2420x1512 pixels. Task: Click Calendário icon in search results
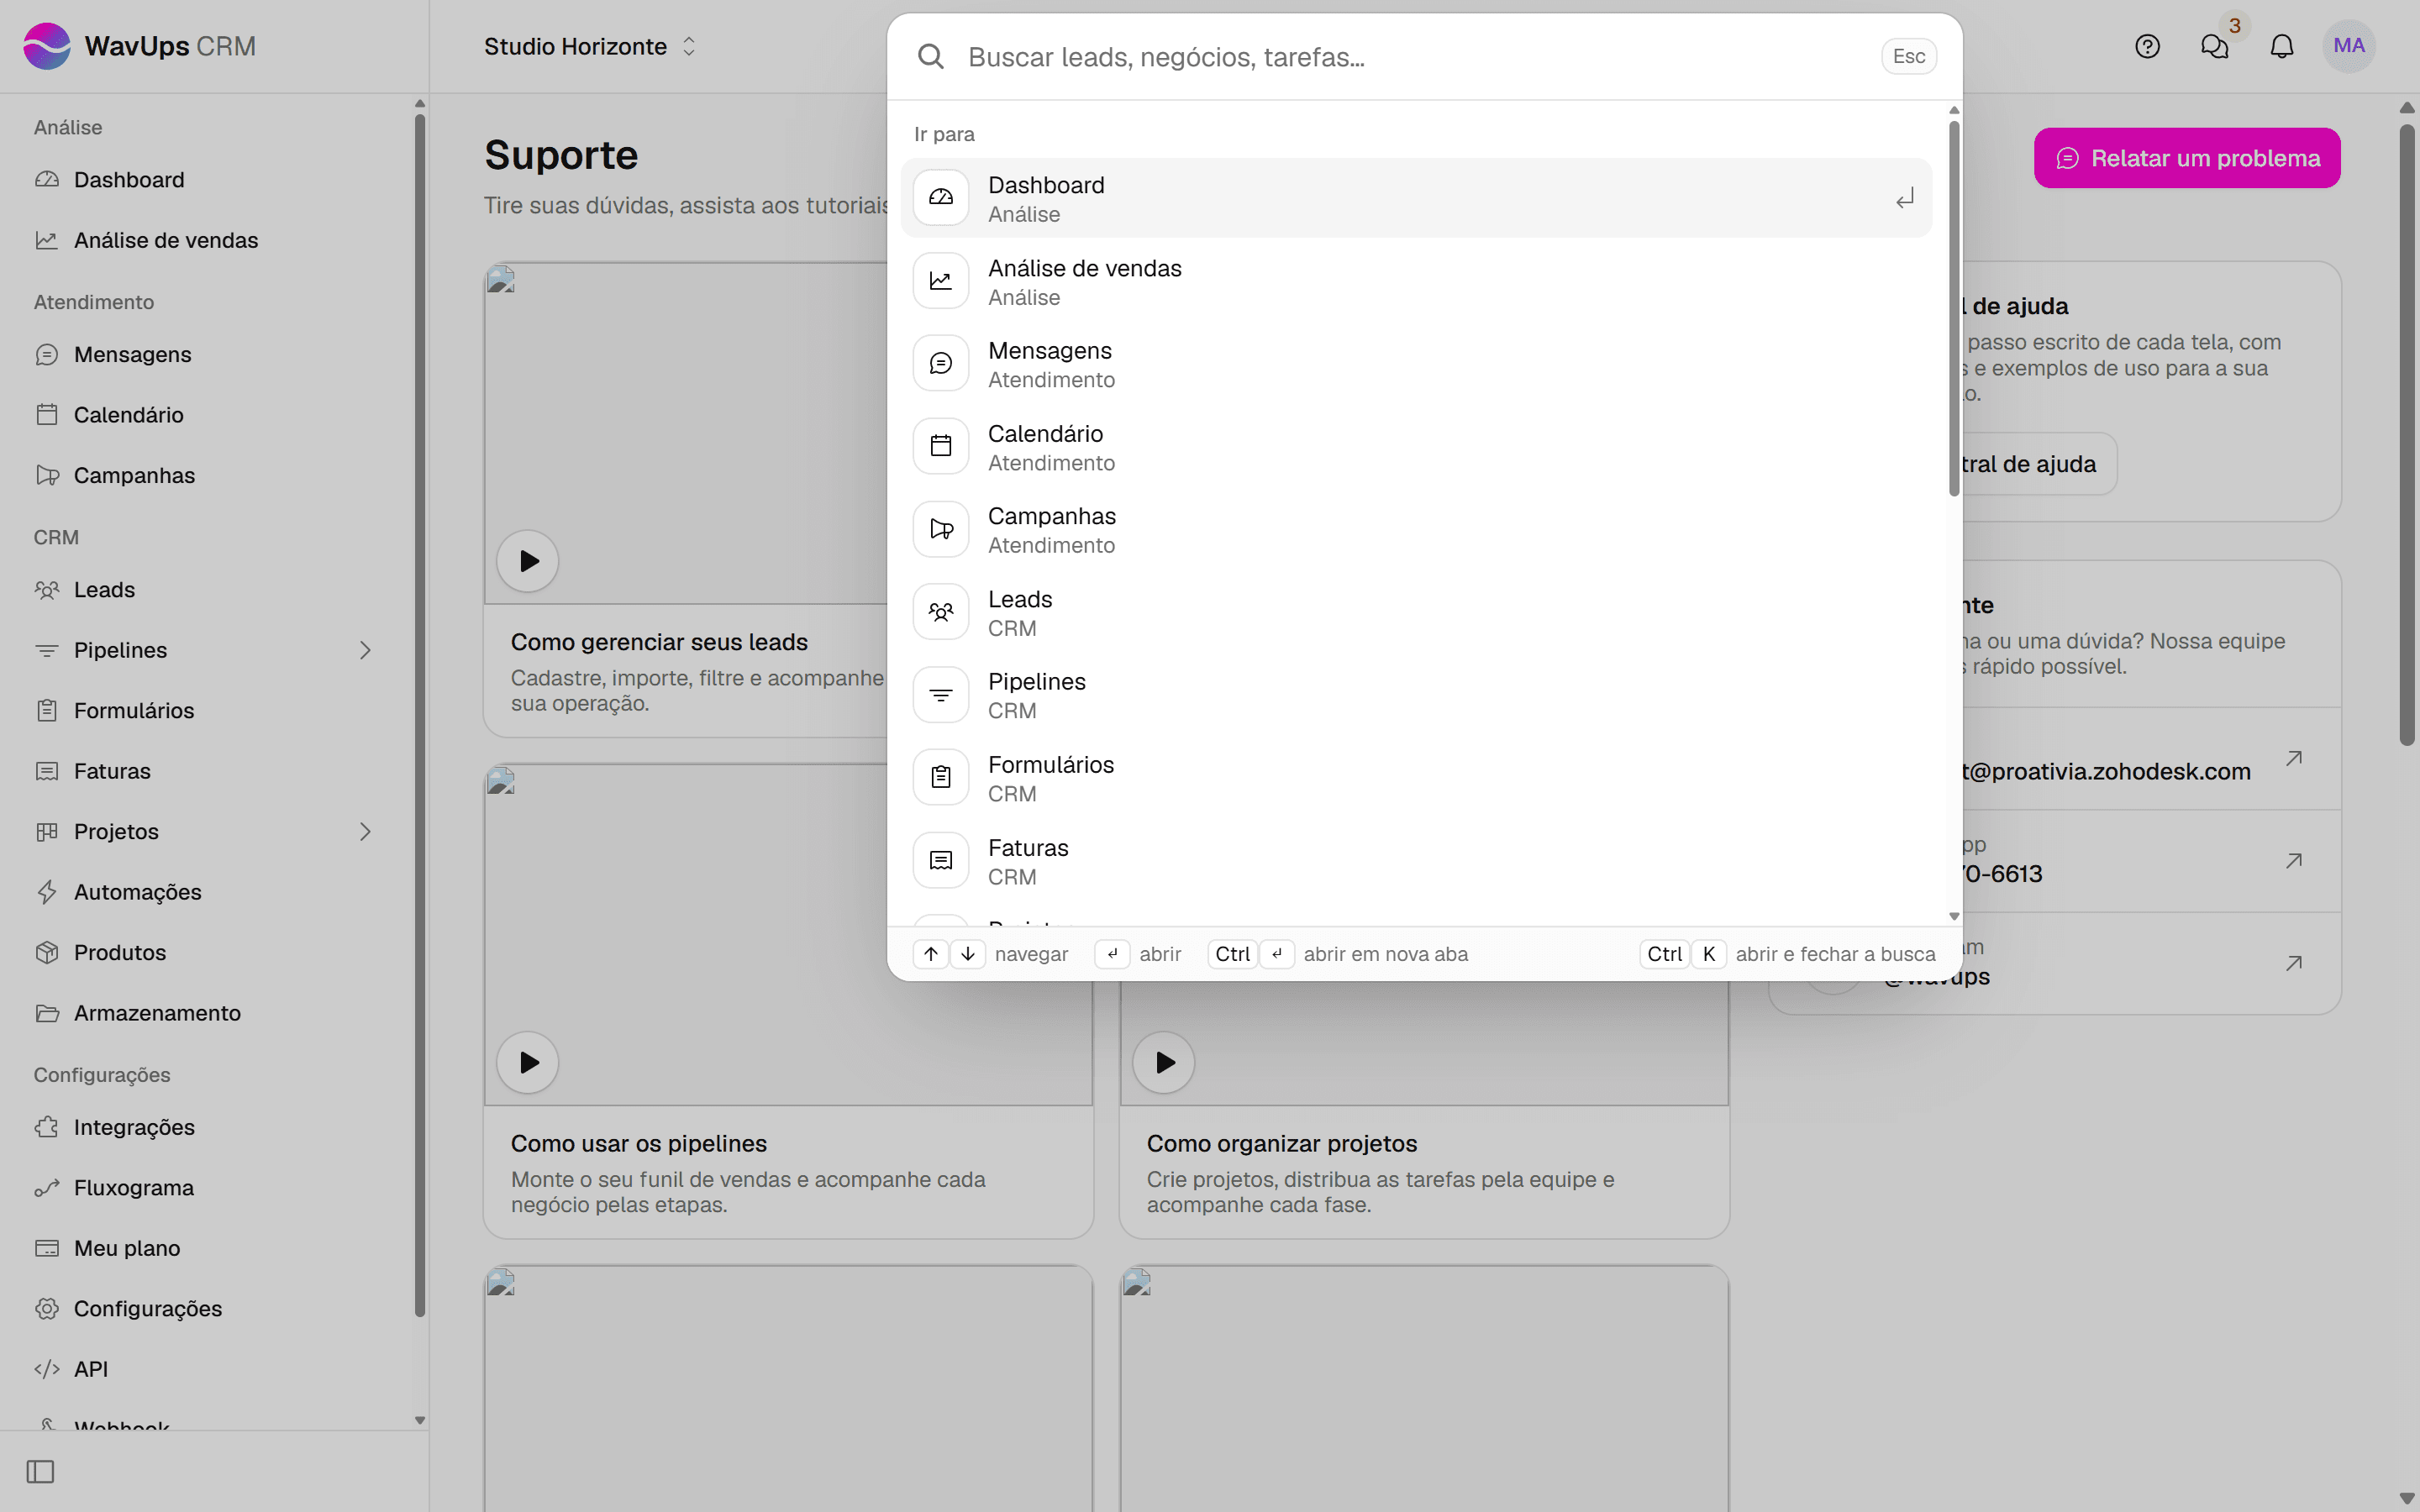pyautogui.click(x=941, y=446)
